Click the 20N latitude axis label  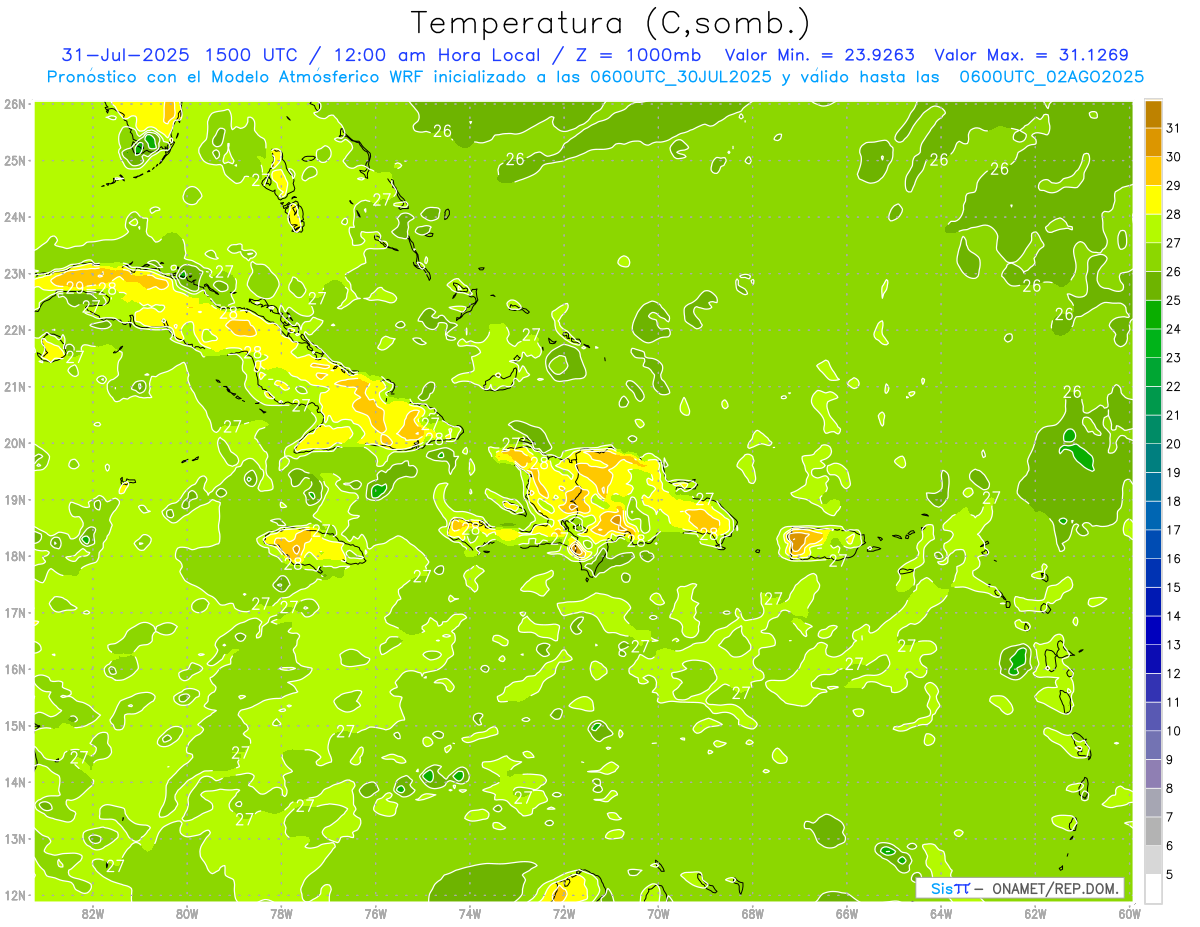tap(14, 444)
